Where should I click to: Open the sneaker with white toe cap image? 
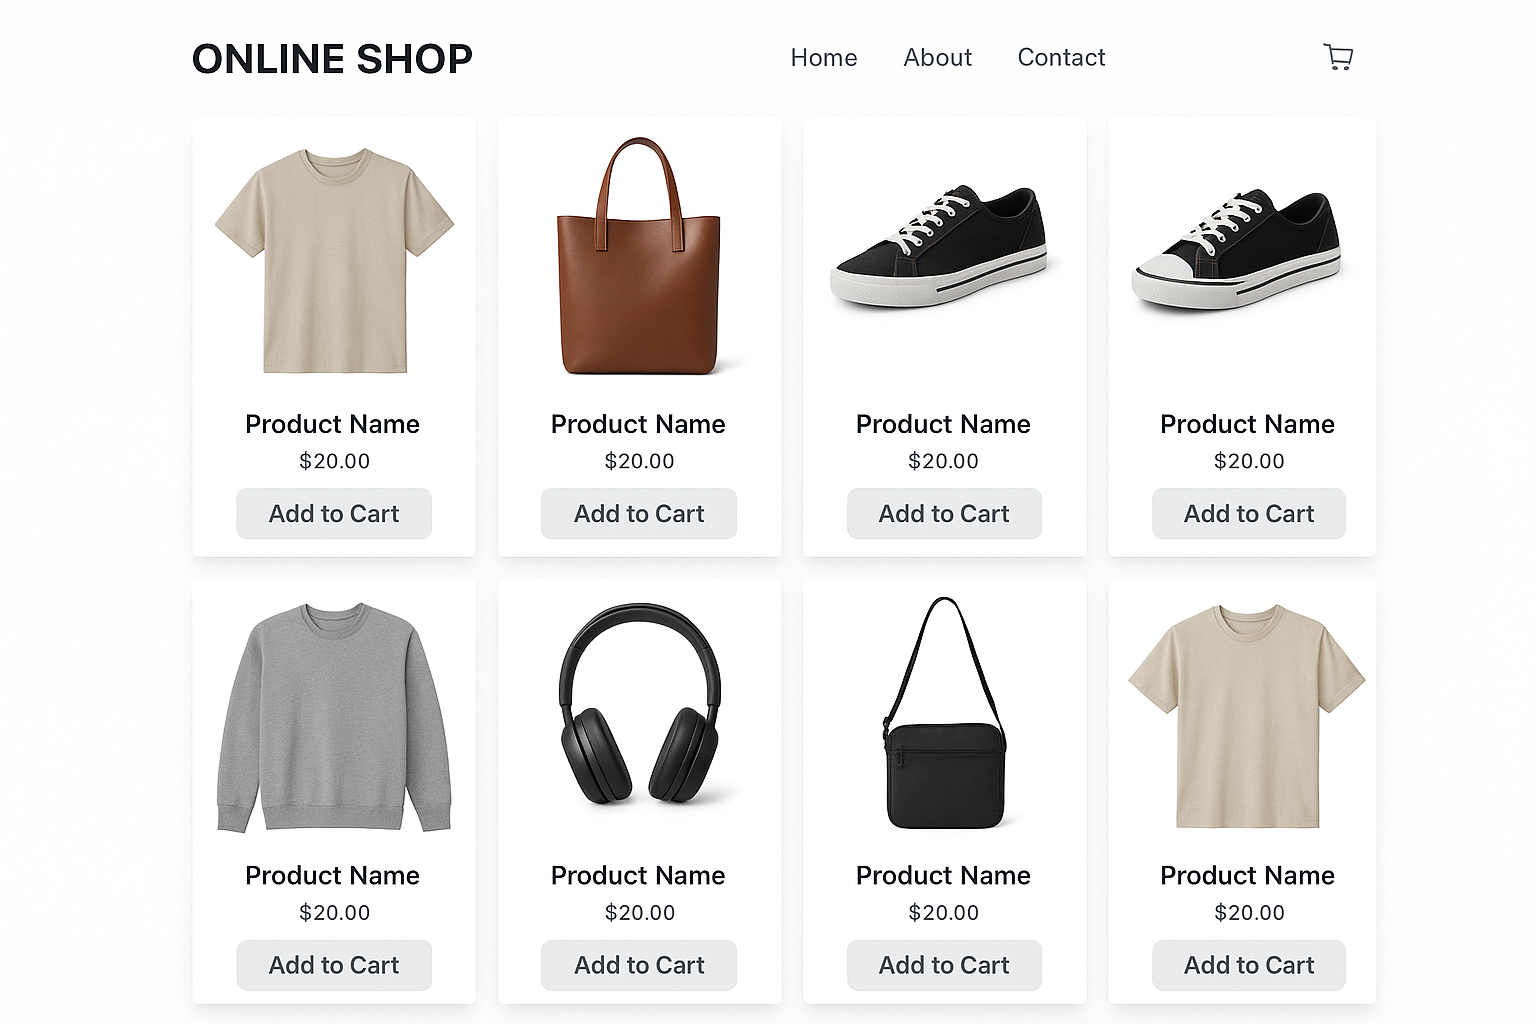coord(1237,250)
